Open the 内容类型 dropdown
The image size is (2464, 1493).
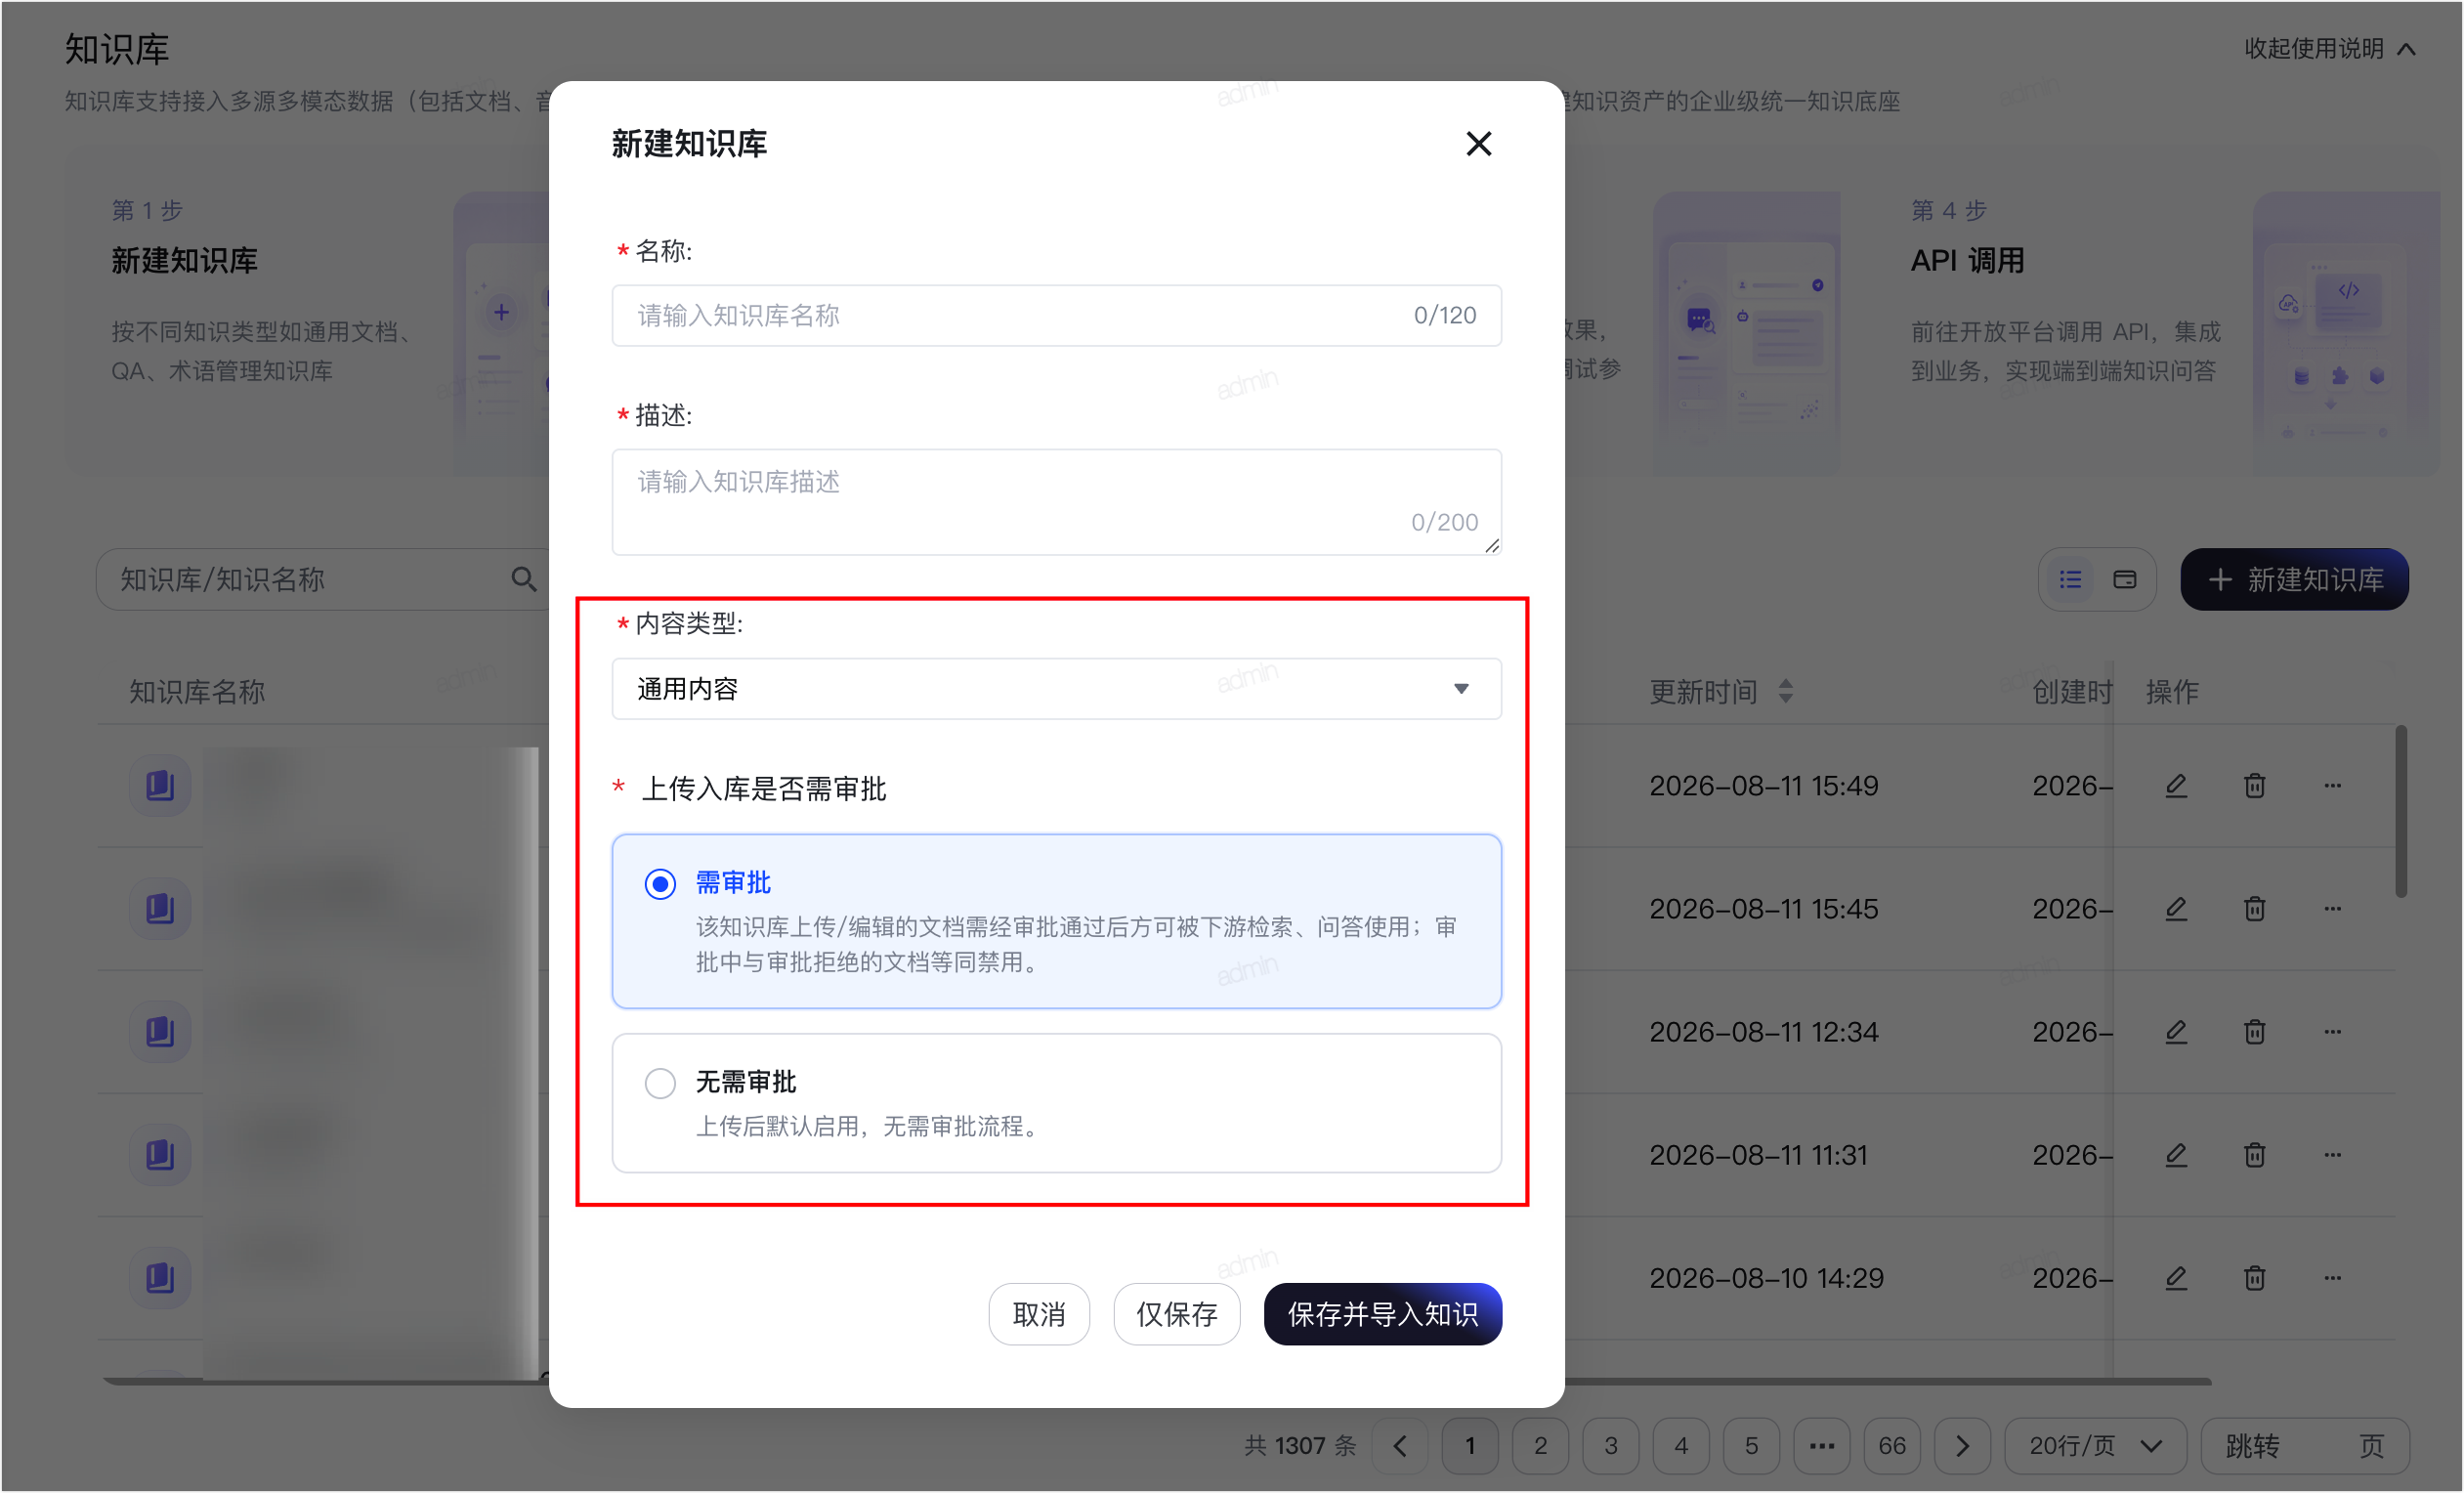[1056, 689]
